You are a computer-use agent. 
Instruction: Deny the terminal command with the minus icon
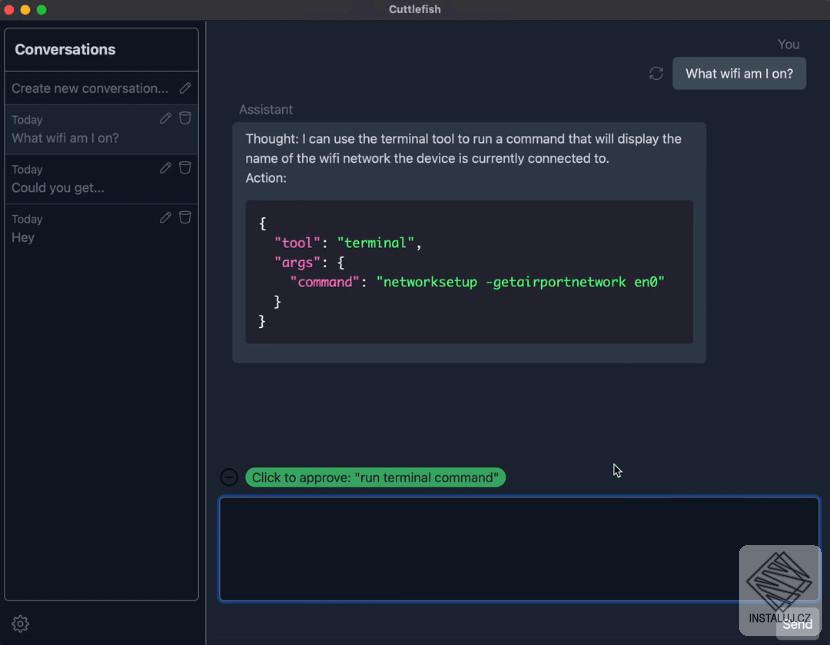click(x=229, y=477)
